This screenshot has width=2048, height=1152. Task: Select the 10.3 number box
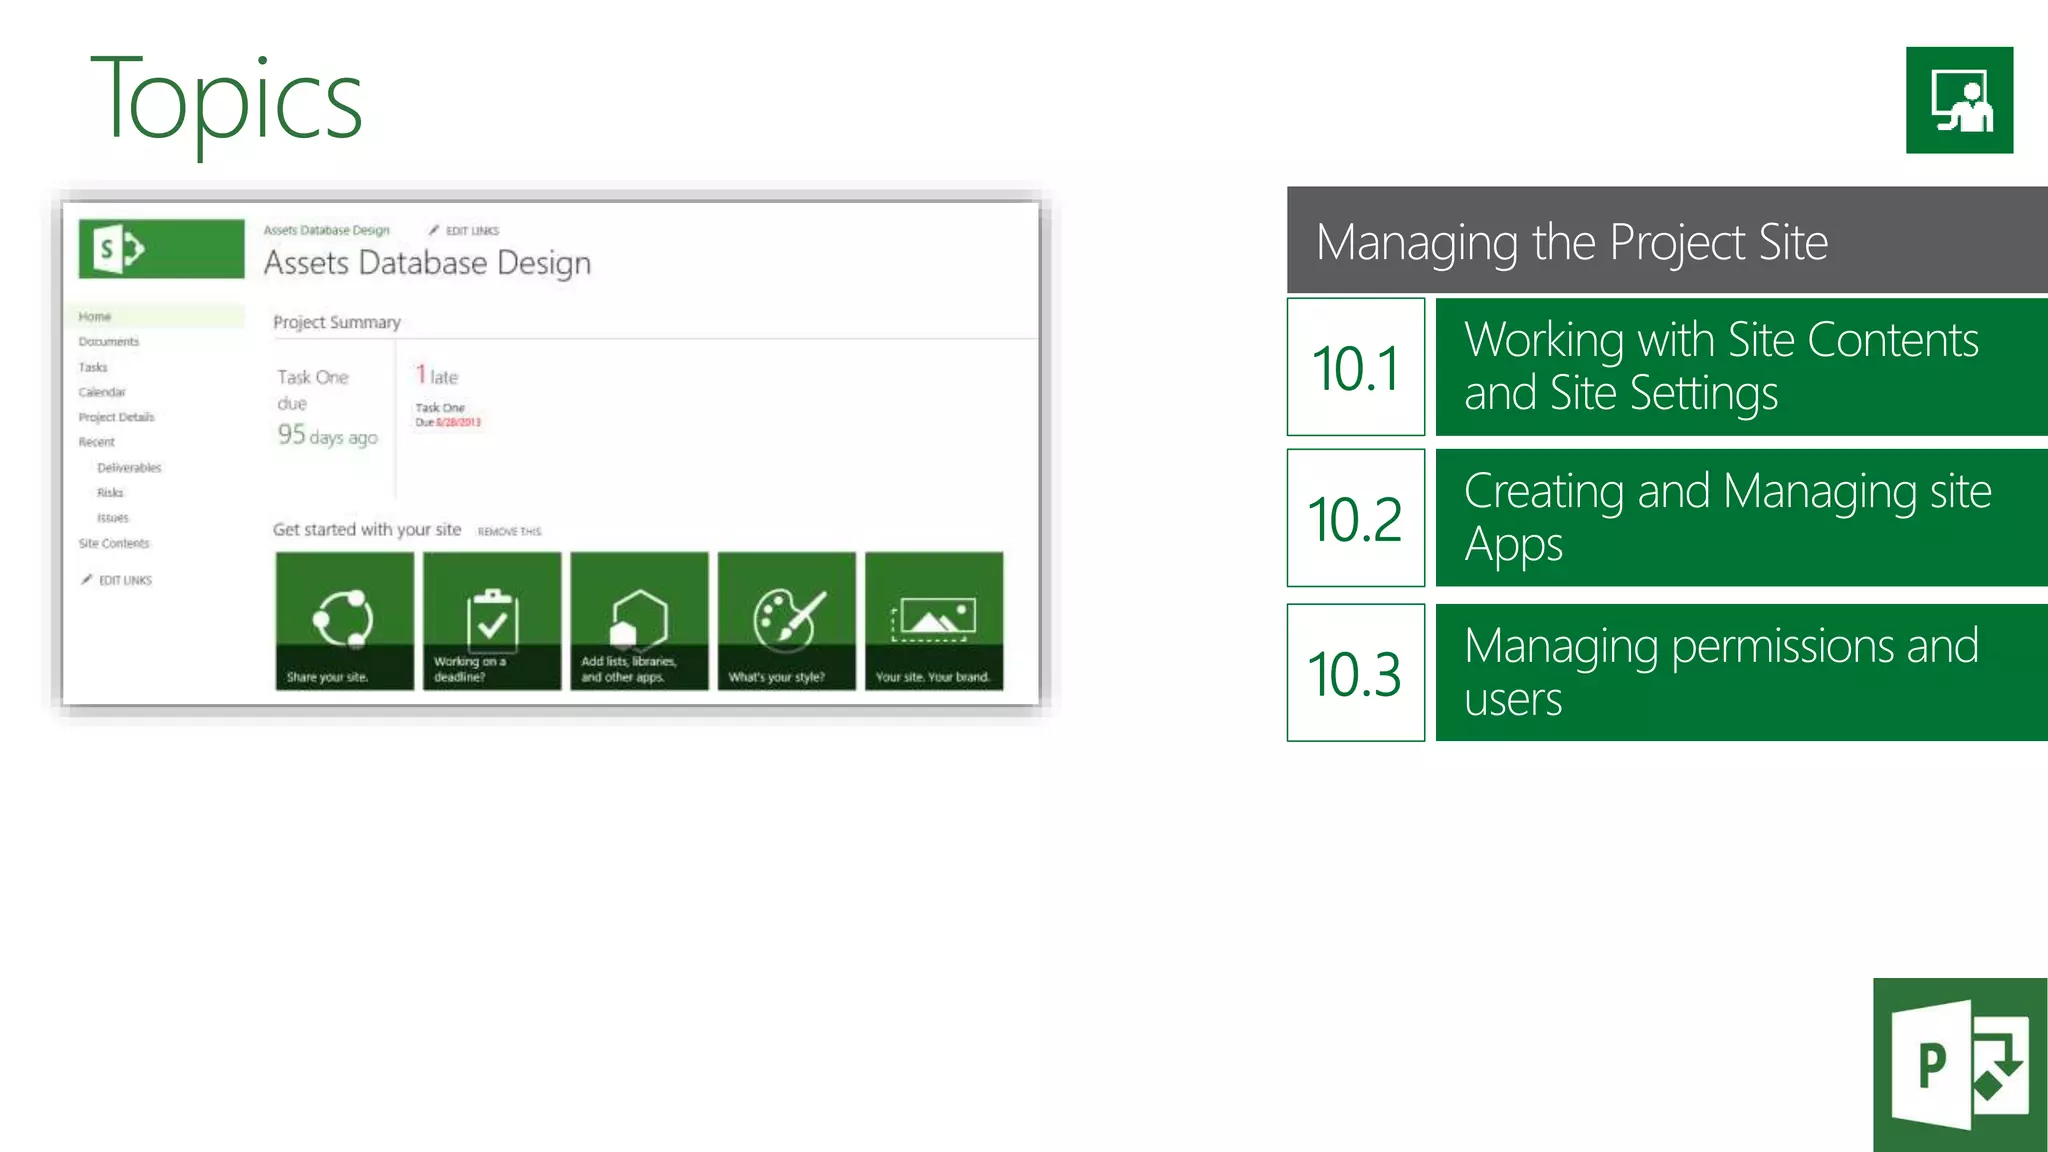[1356, 673]
